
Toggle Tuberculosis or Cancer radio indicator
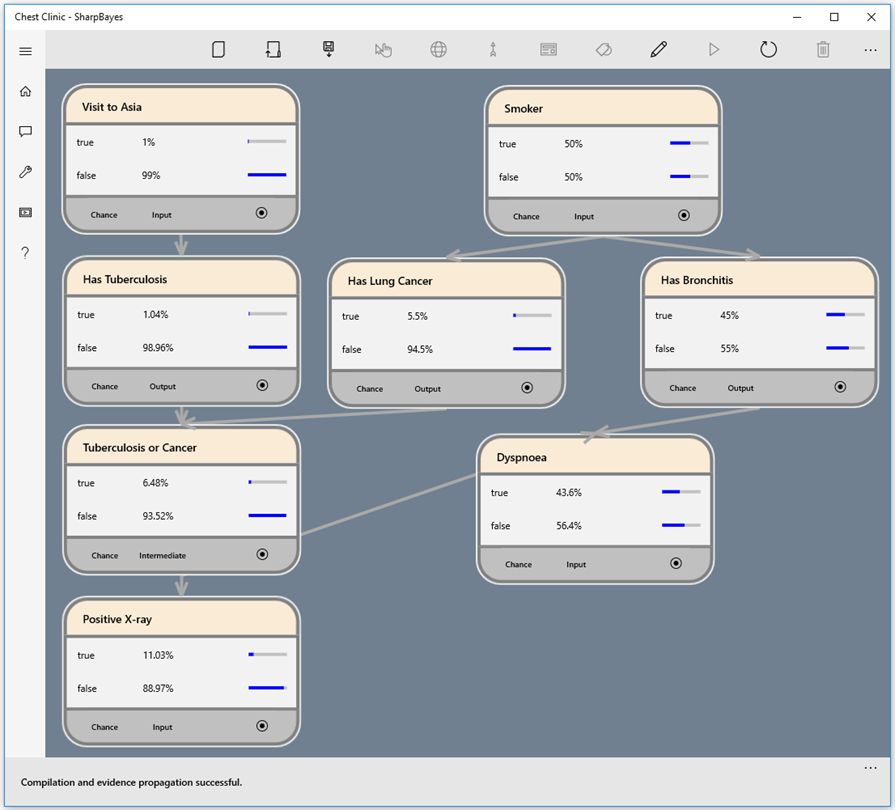(262, 554)
